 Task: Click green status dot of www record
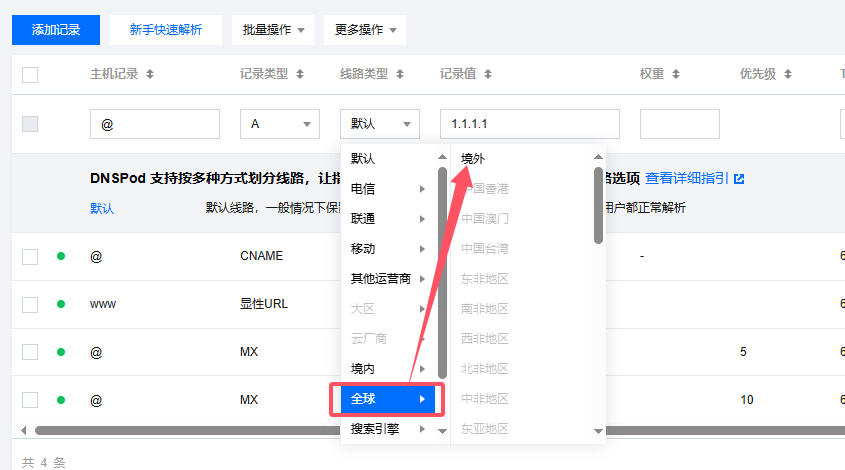(61, 304)
